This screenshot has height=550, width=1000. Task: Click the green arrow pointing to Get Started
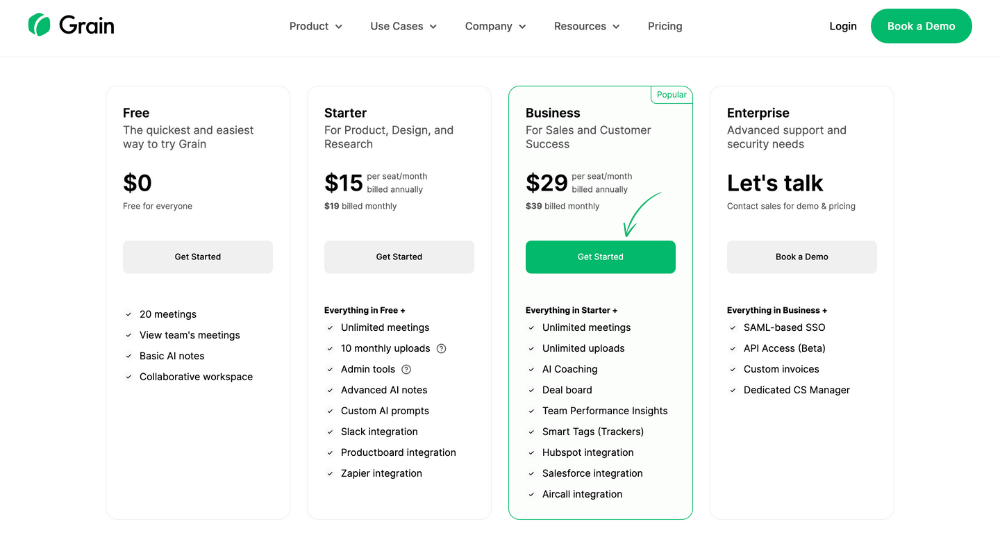coord(640,214)
